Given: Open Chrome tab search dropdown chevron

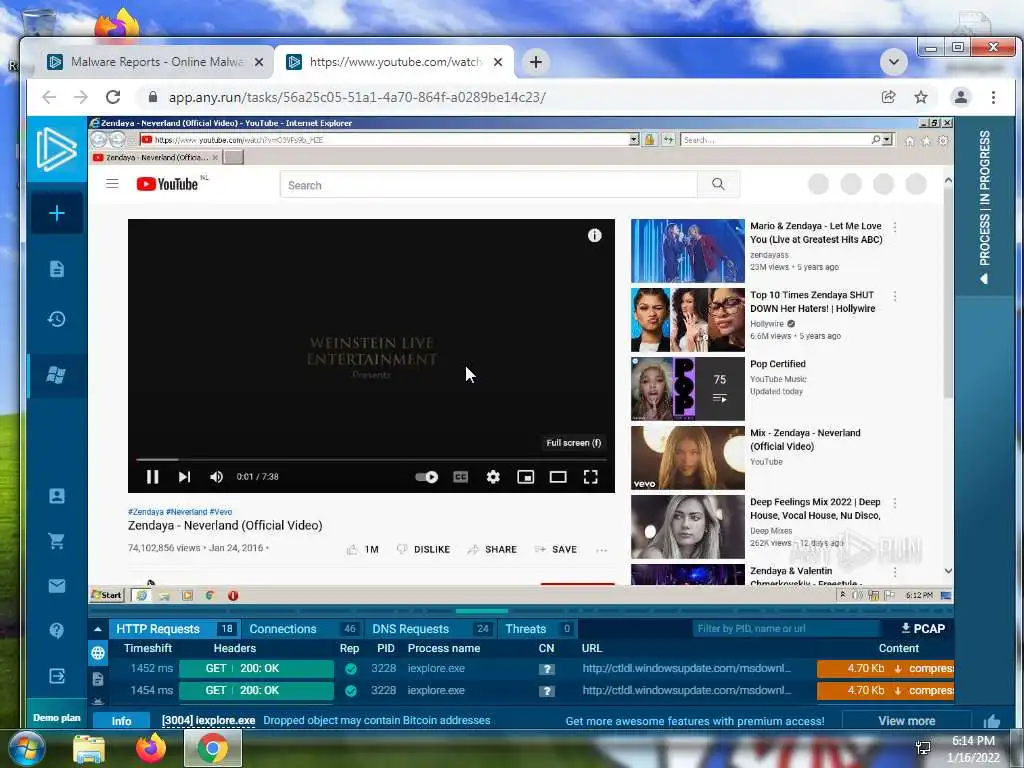Looking at the screenshot, I should pyautogui.click(x=893, y=62).
